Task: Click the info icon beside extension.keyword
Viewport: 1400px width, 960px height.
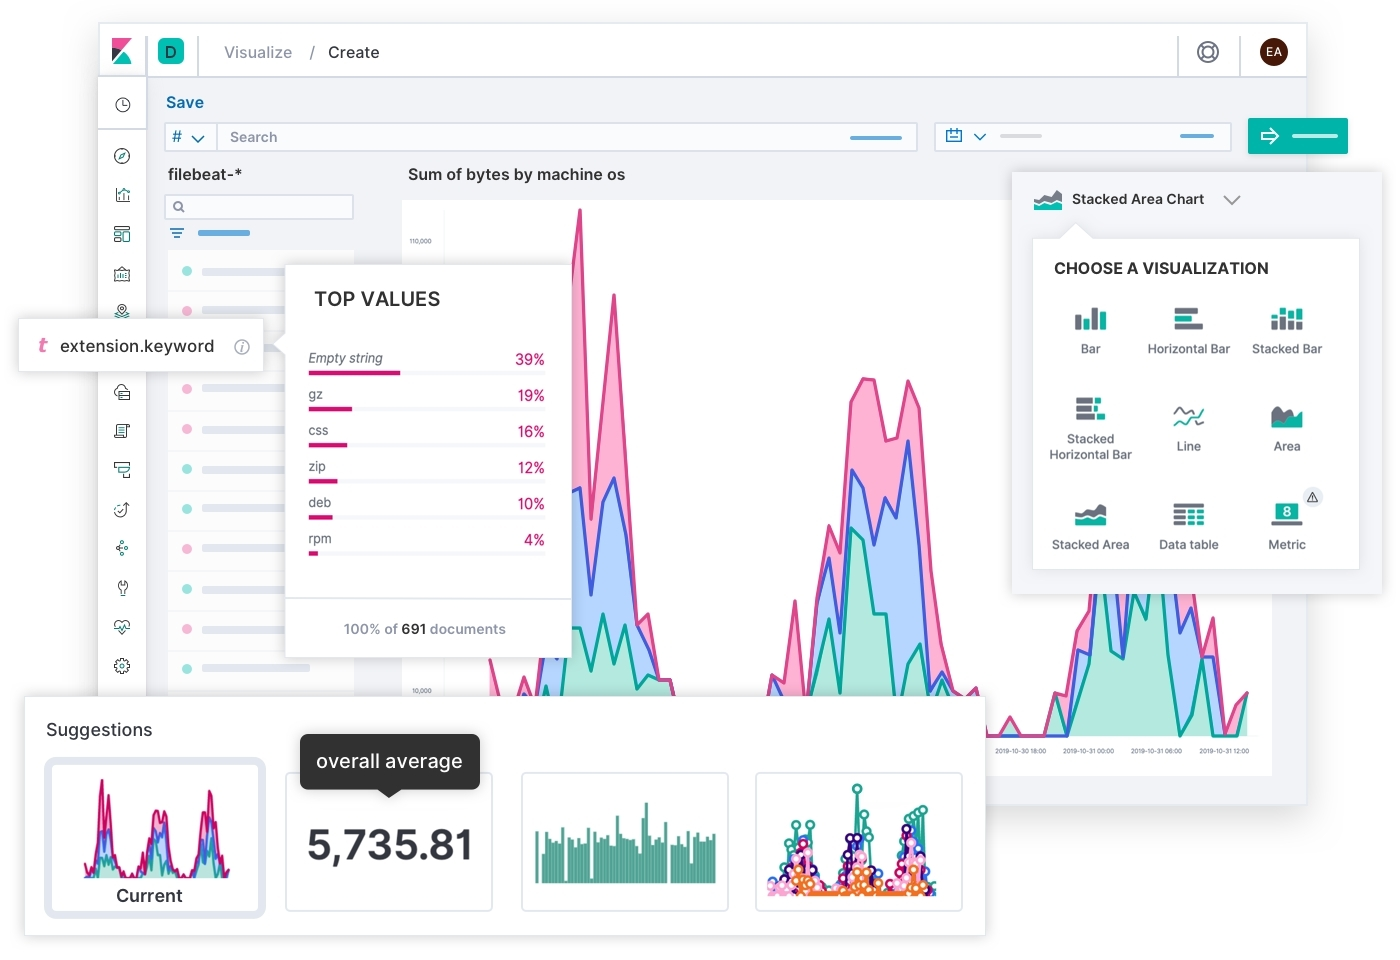Action: click(x=242, y=346)
